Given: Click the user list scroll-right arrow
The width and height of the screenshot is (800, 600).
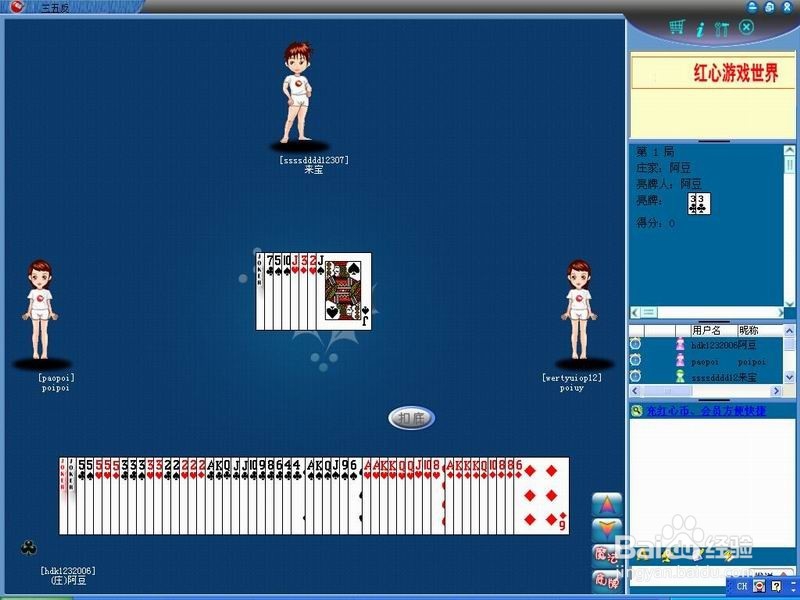Looking at the screenshot, I should point(776,391).
